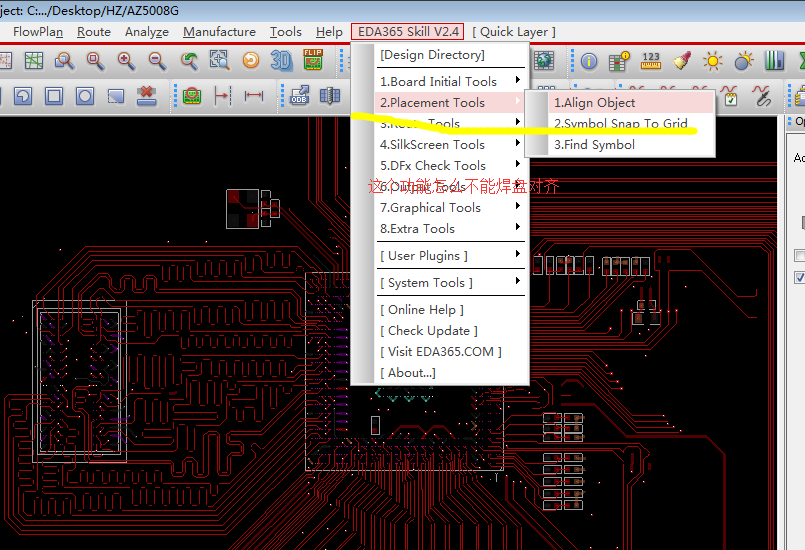Open the Tools menu

point(286,32)
